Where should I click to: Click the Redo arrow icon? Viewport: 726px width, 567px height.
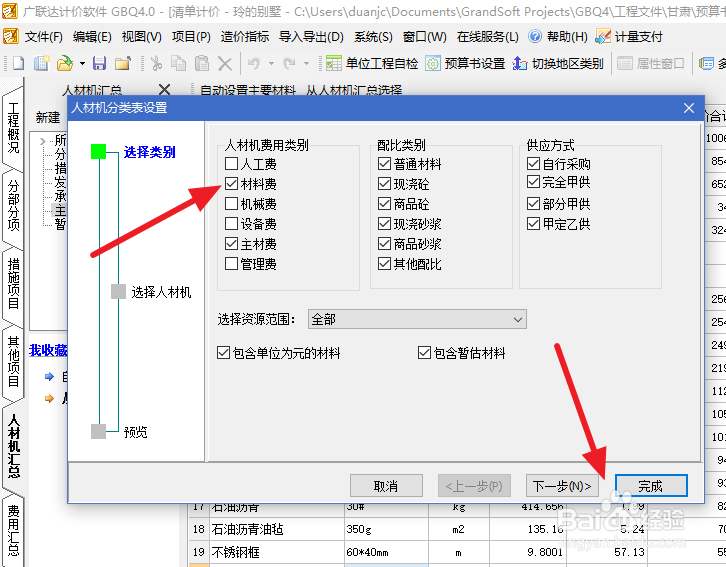point(289,63)
